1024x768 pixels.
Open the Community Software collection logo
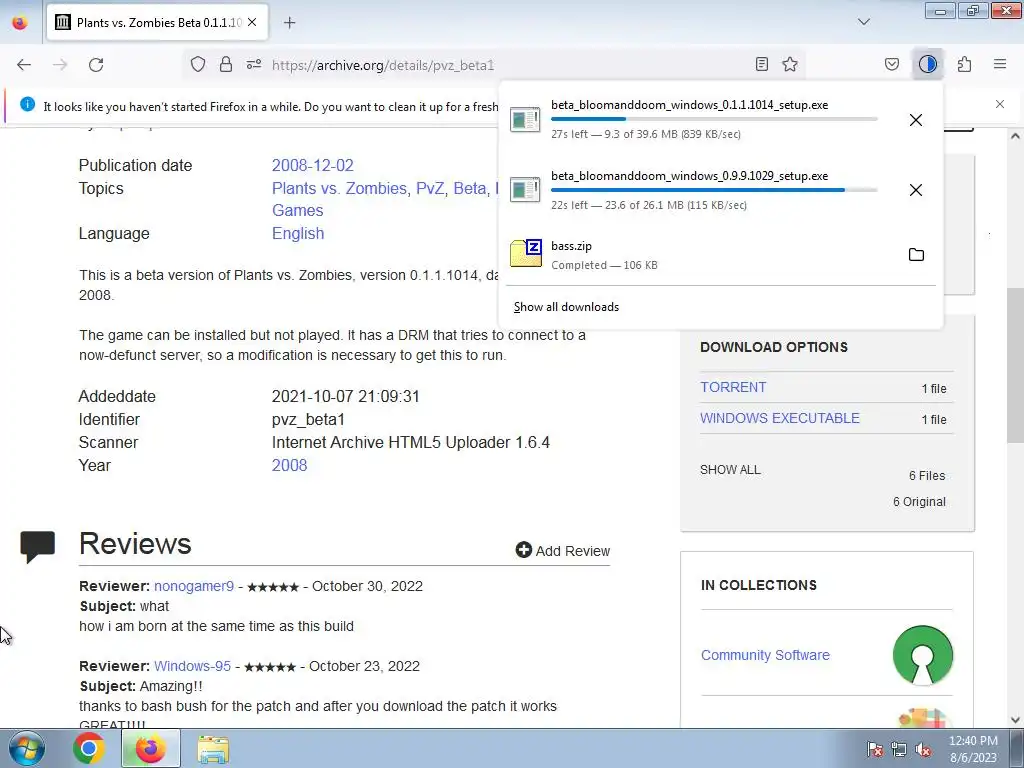click(922, 655)
